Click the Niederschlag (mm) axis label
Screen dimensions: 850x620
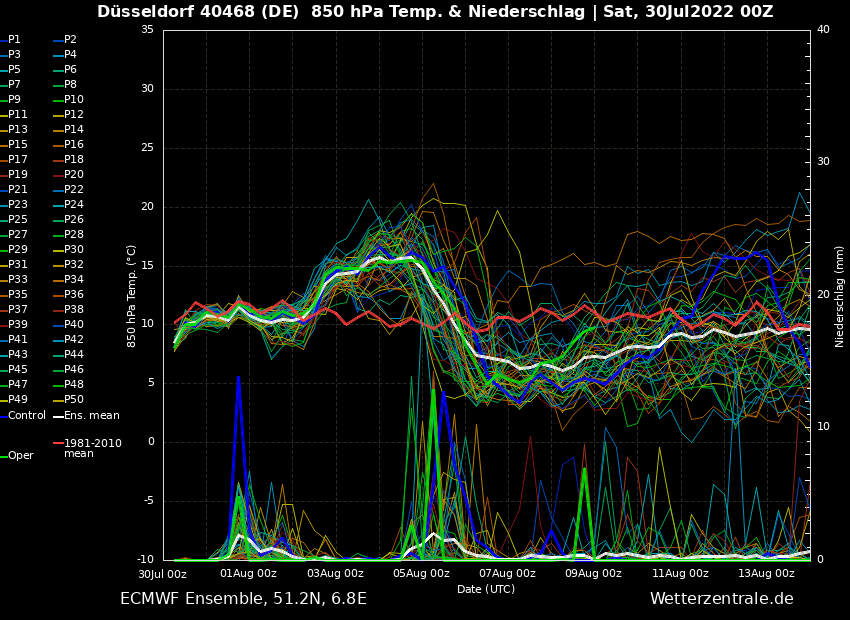tap(840, 296)
